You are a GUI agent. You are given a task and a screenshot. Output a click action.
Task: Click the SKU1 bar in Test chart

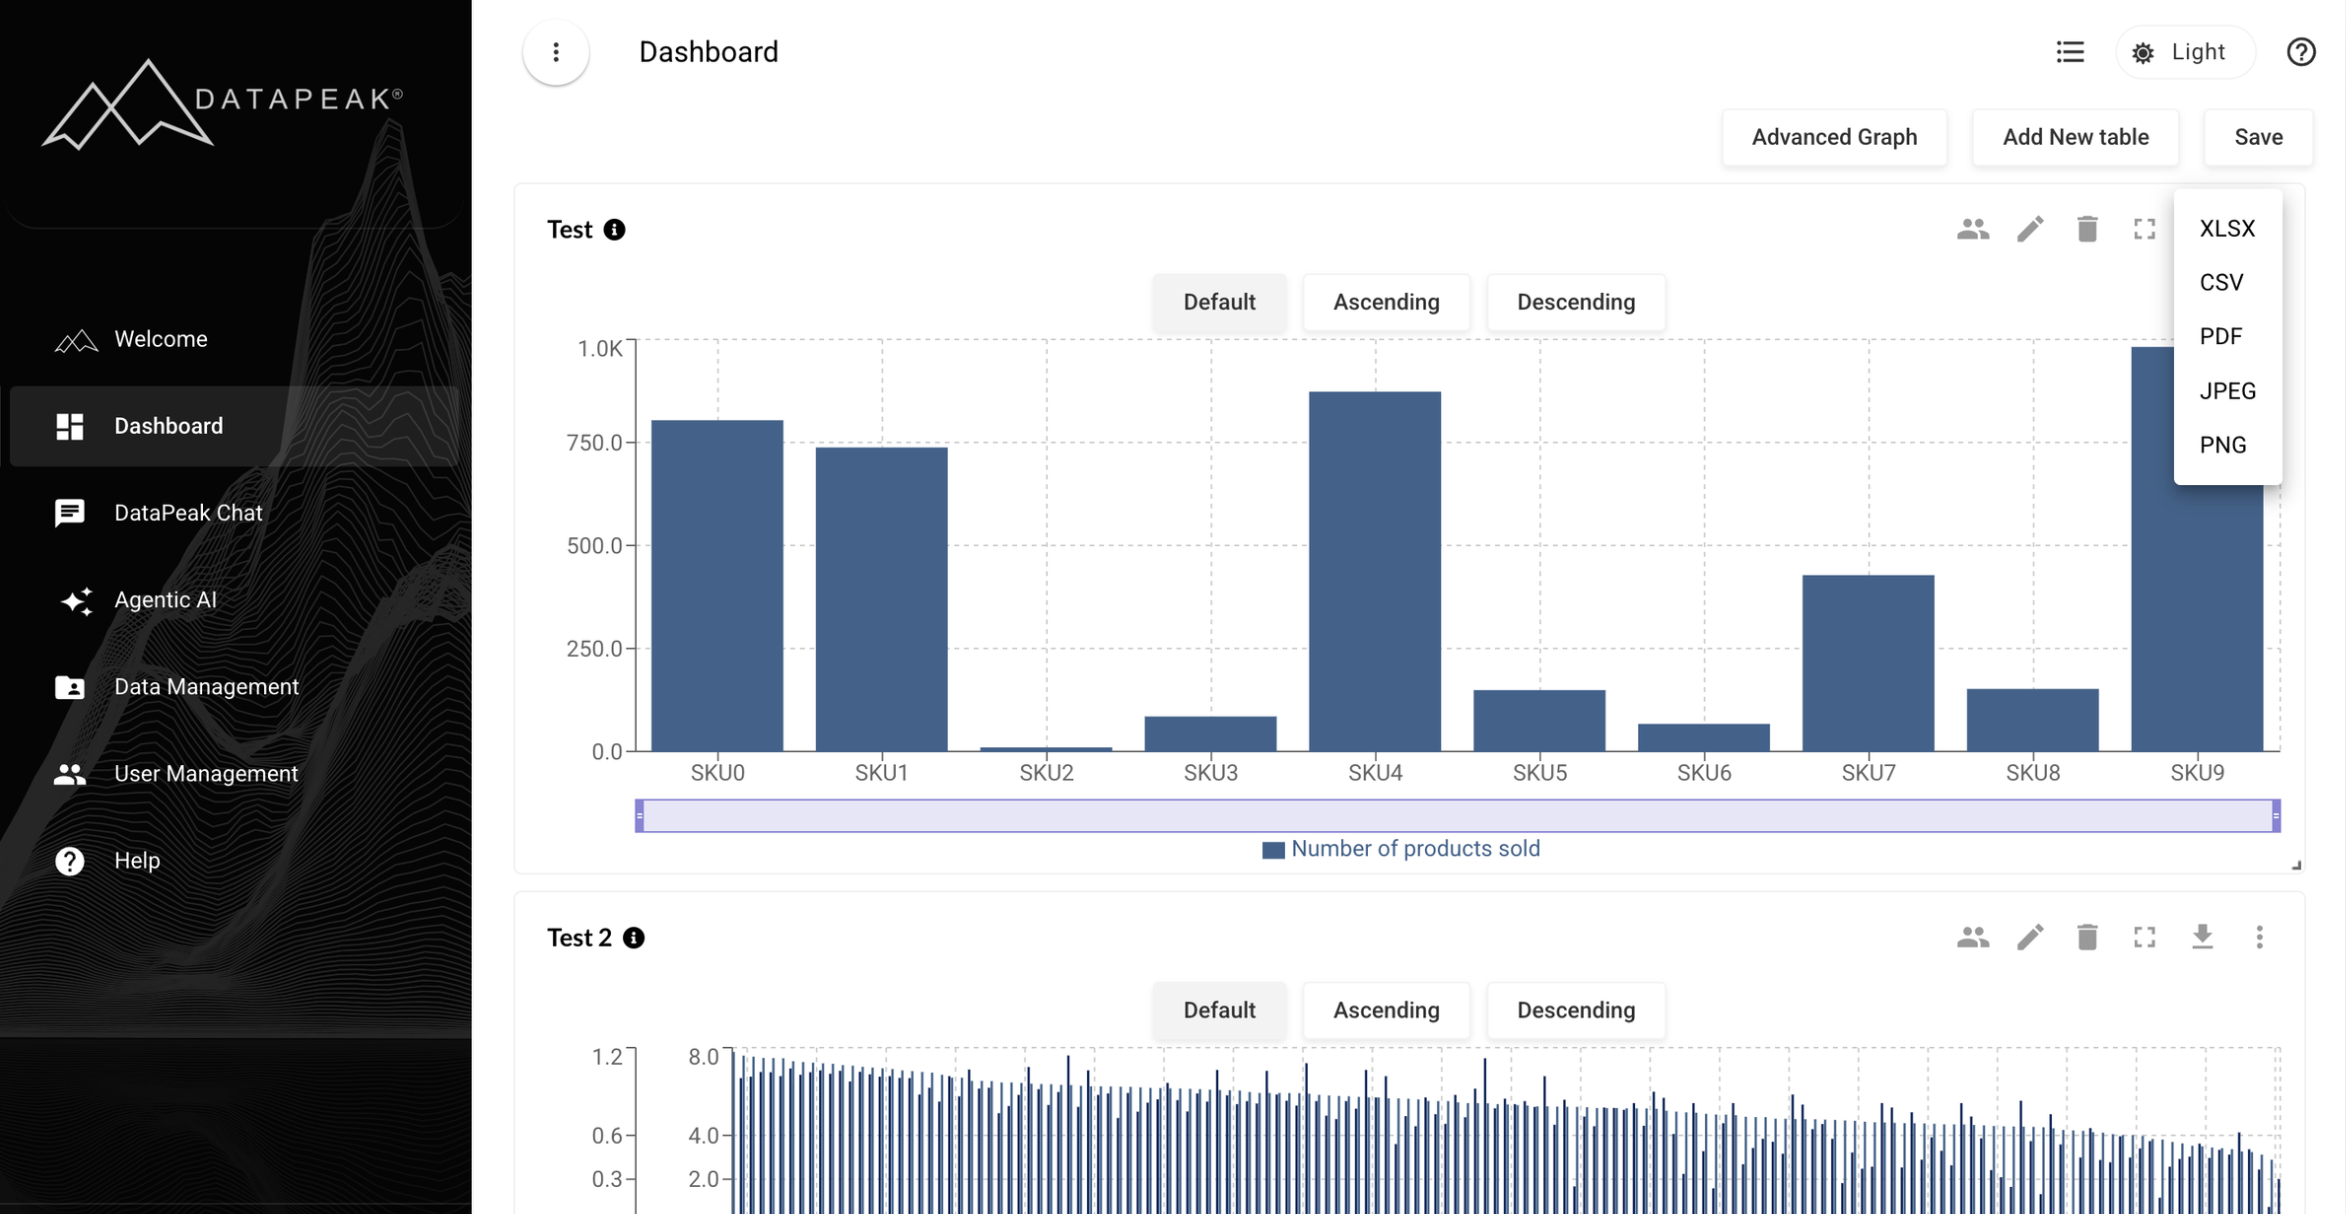click(881, 599)
